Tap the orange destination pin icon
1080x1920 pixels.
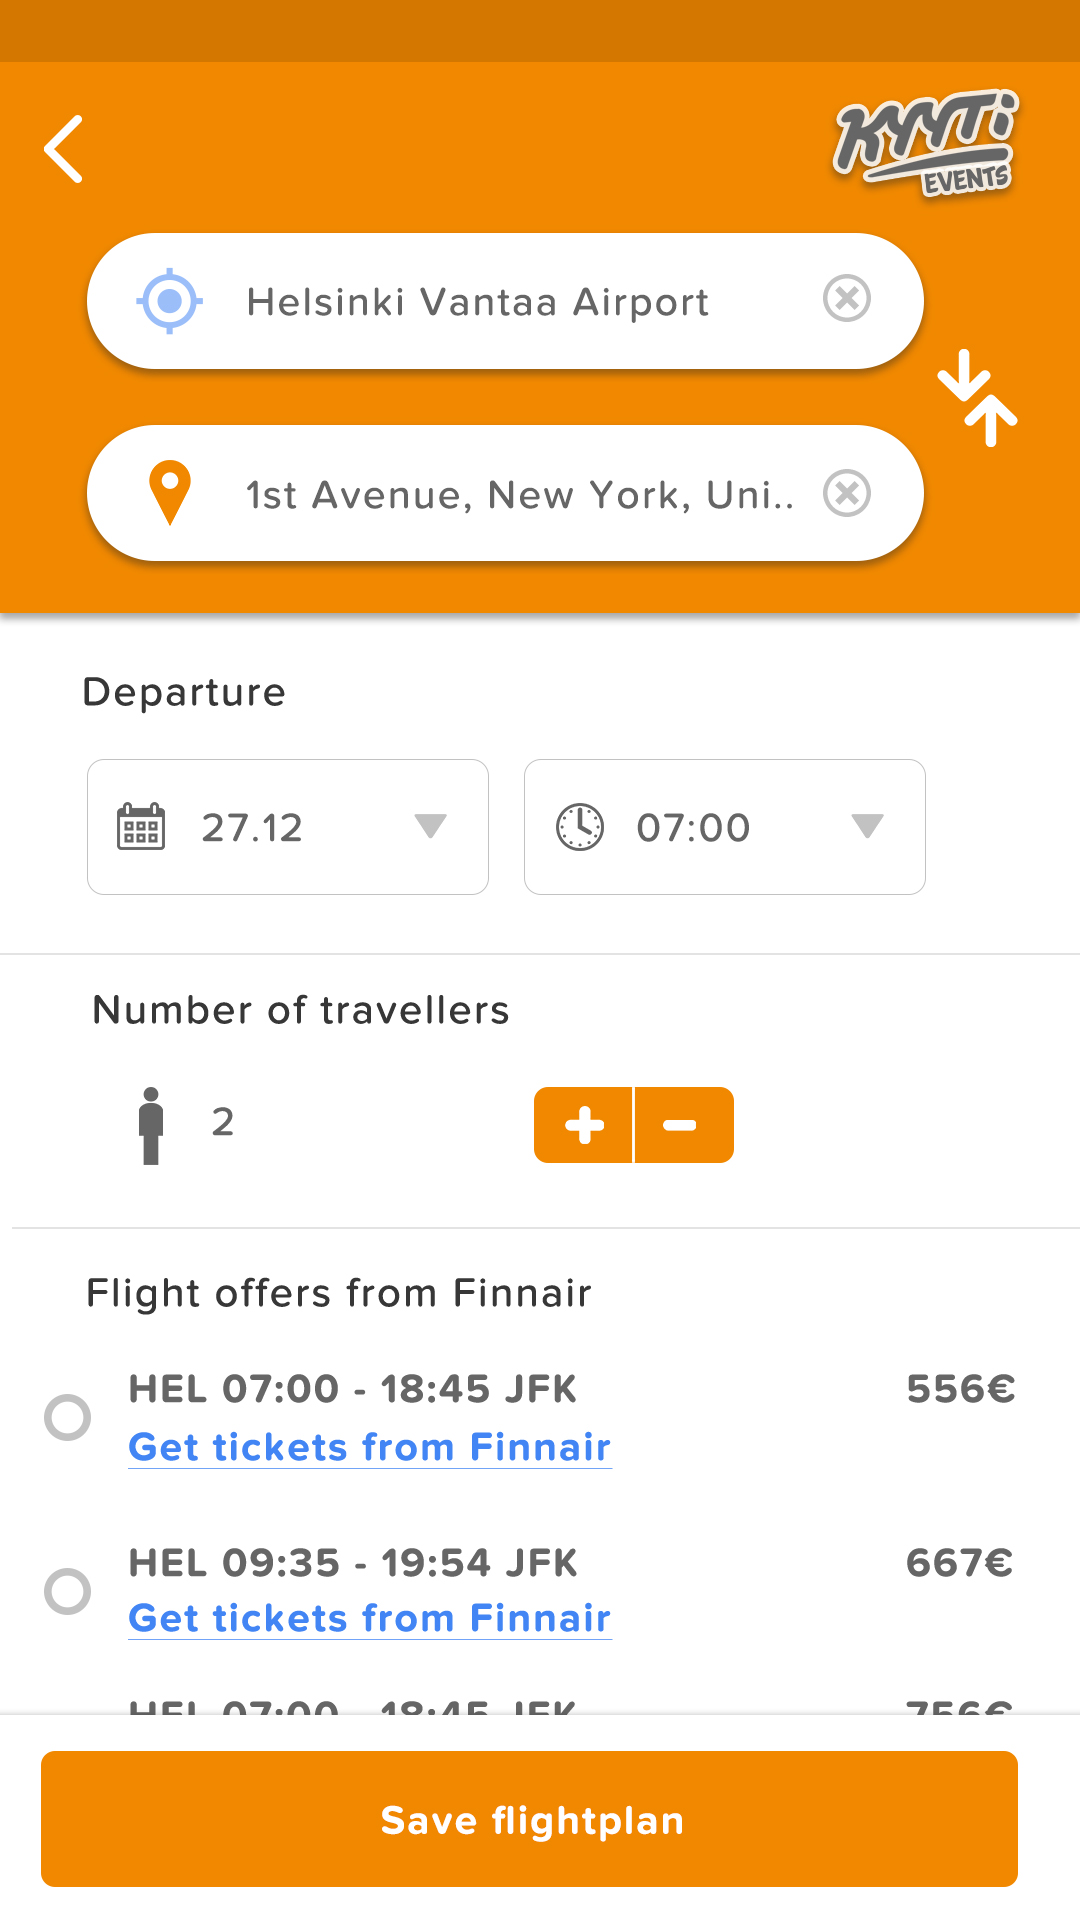pos(170,493)
